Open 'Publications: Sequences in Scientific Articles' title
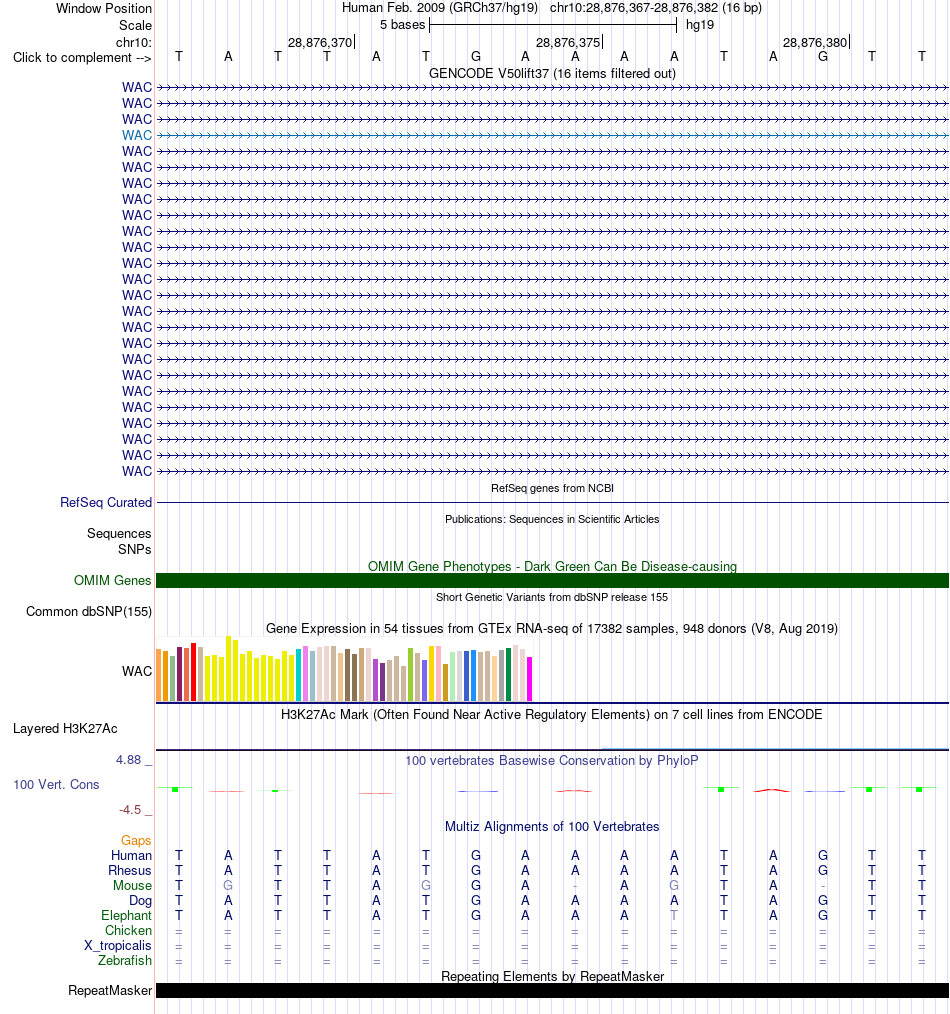The height and width of the screenshot is (1014, 950). pos(552,519)
